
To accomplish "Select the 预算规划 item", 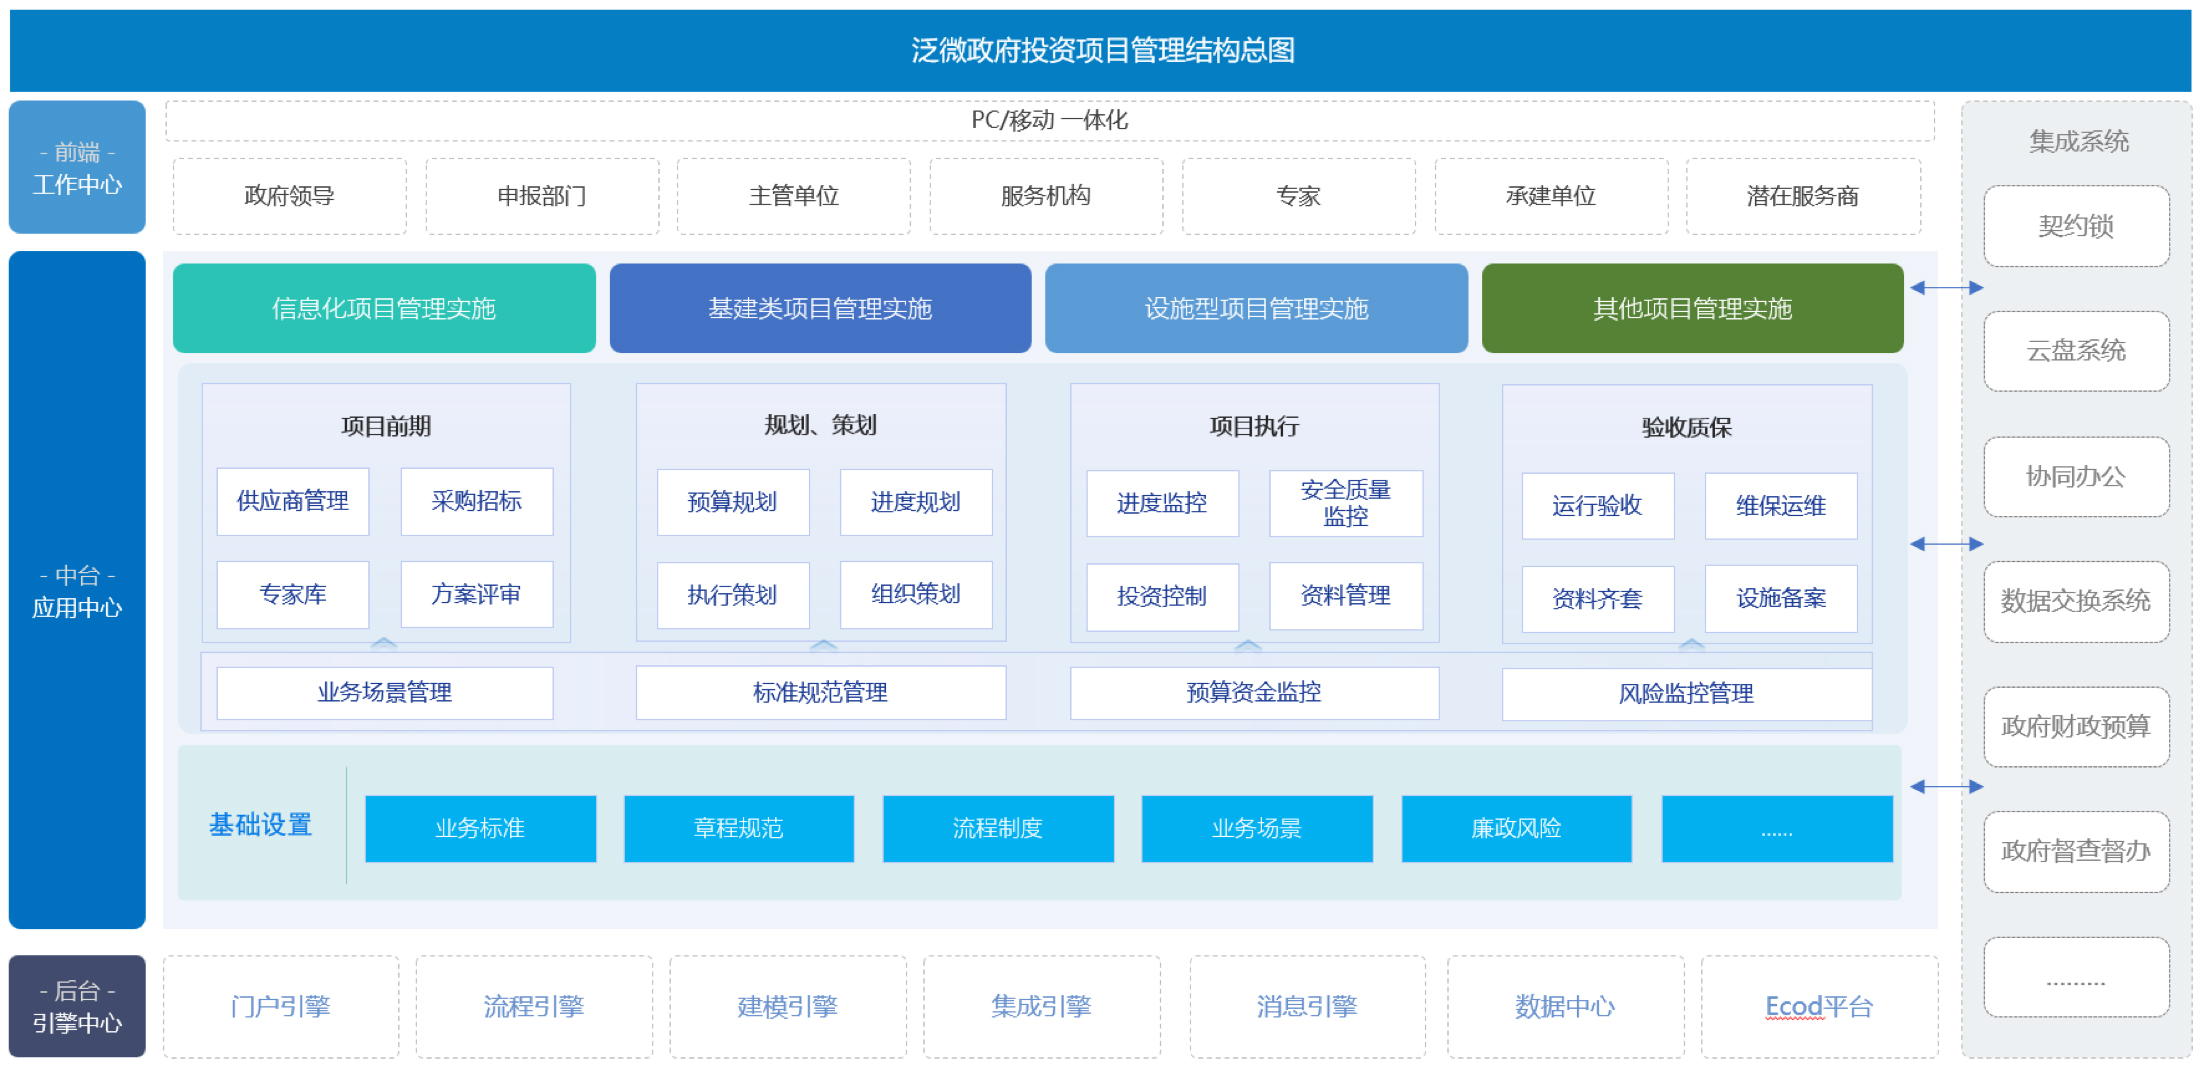I will (732, 502).
